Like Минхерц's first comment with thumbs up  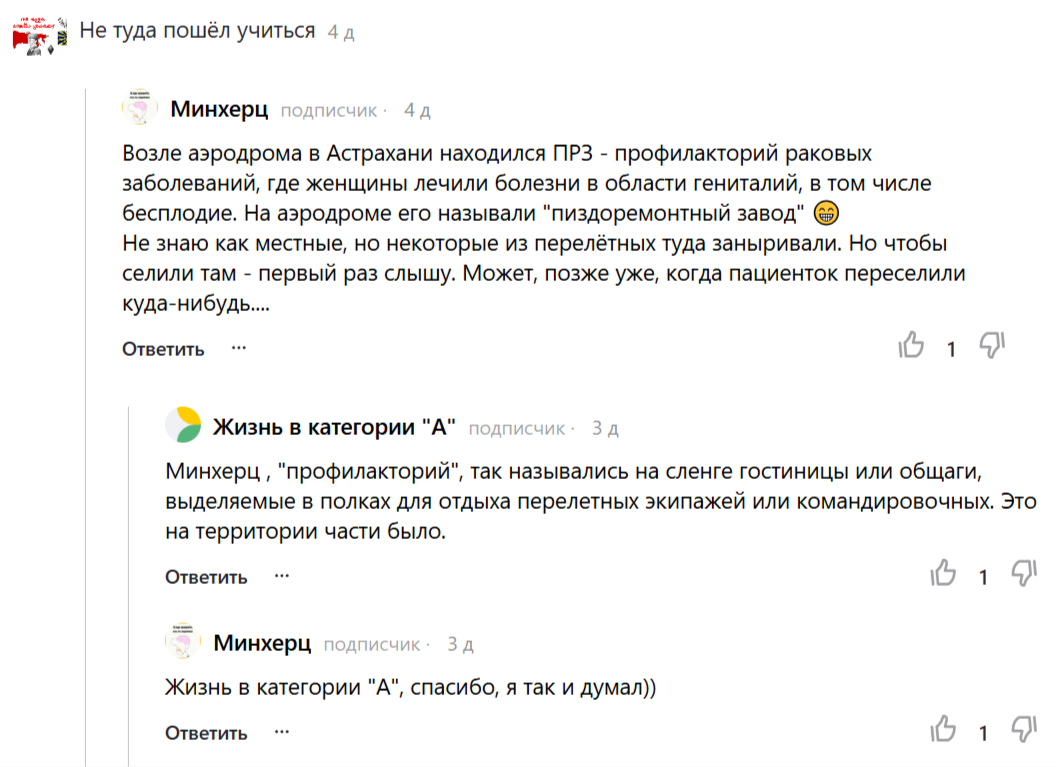[x=913, y=347]
